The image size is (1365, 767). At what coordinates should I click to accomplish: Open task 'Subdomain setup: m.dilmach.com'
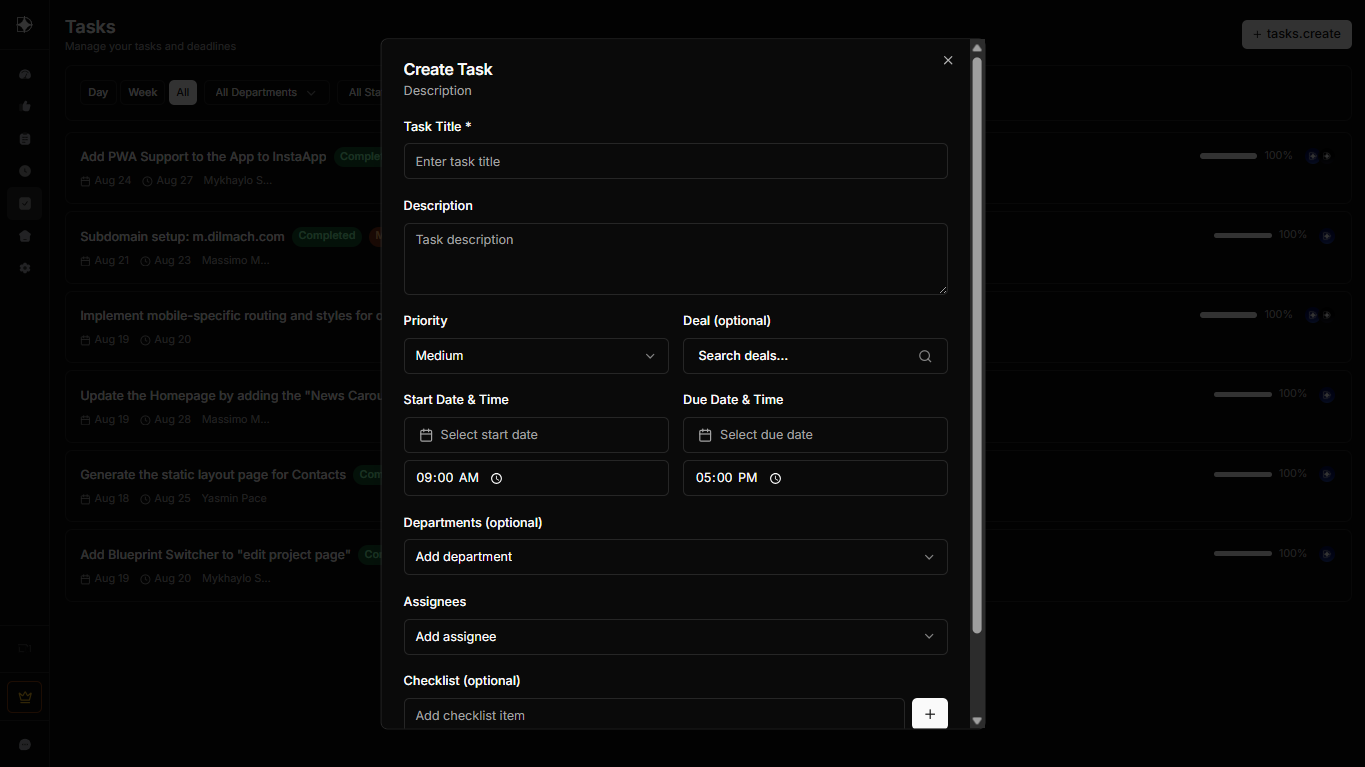click(182, 236)
